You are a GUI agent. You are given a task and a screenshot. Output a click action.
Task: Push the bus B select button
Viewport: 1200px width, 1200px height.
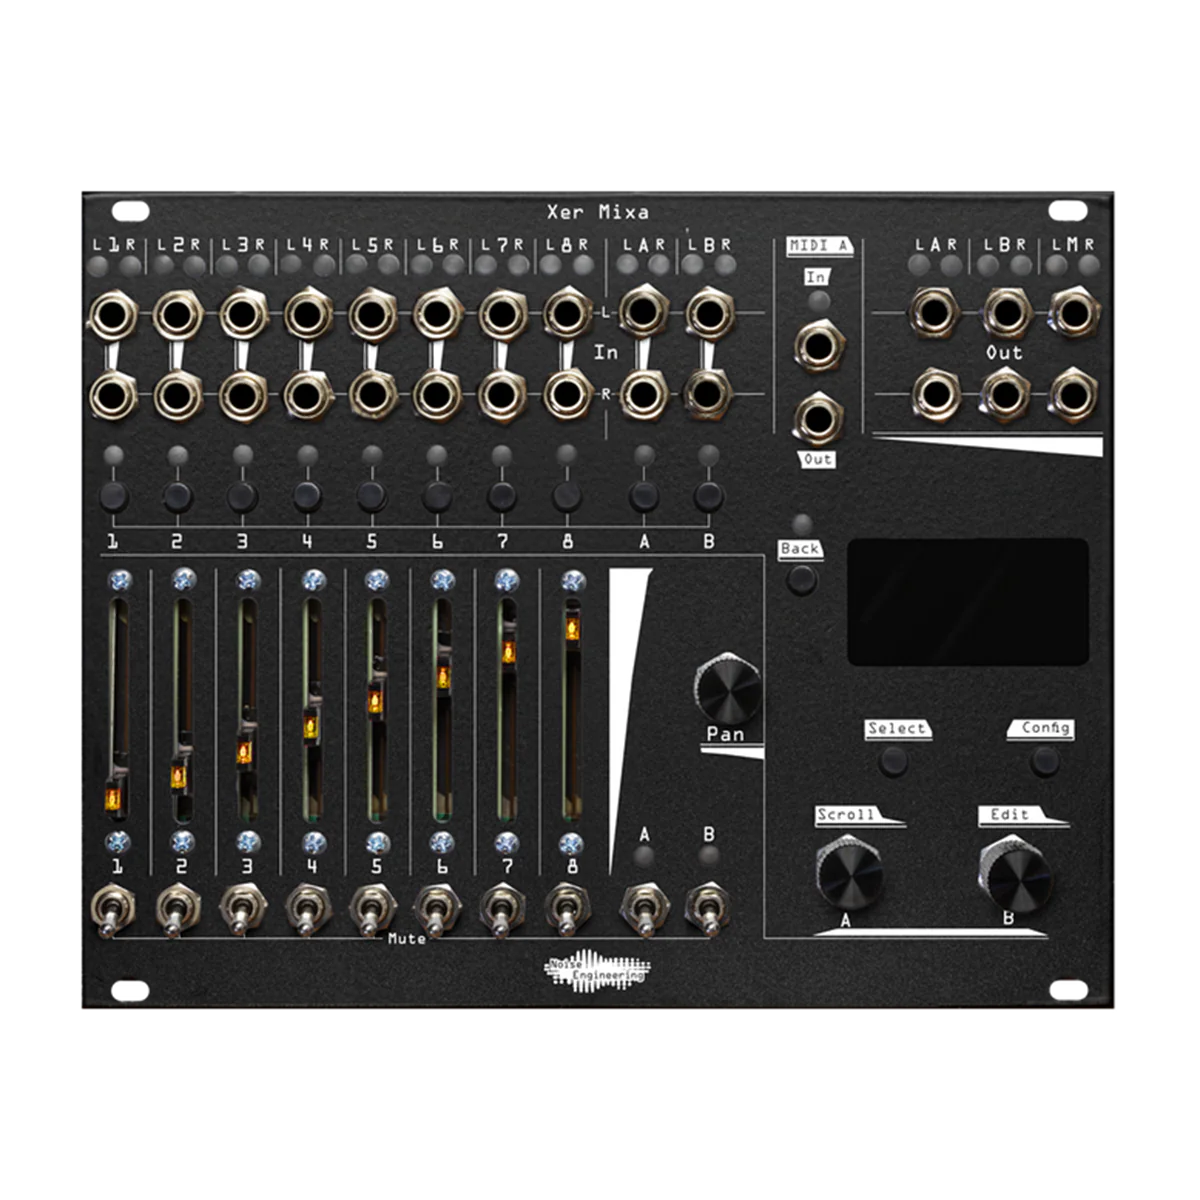click(x=709, y=496)
